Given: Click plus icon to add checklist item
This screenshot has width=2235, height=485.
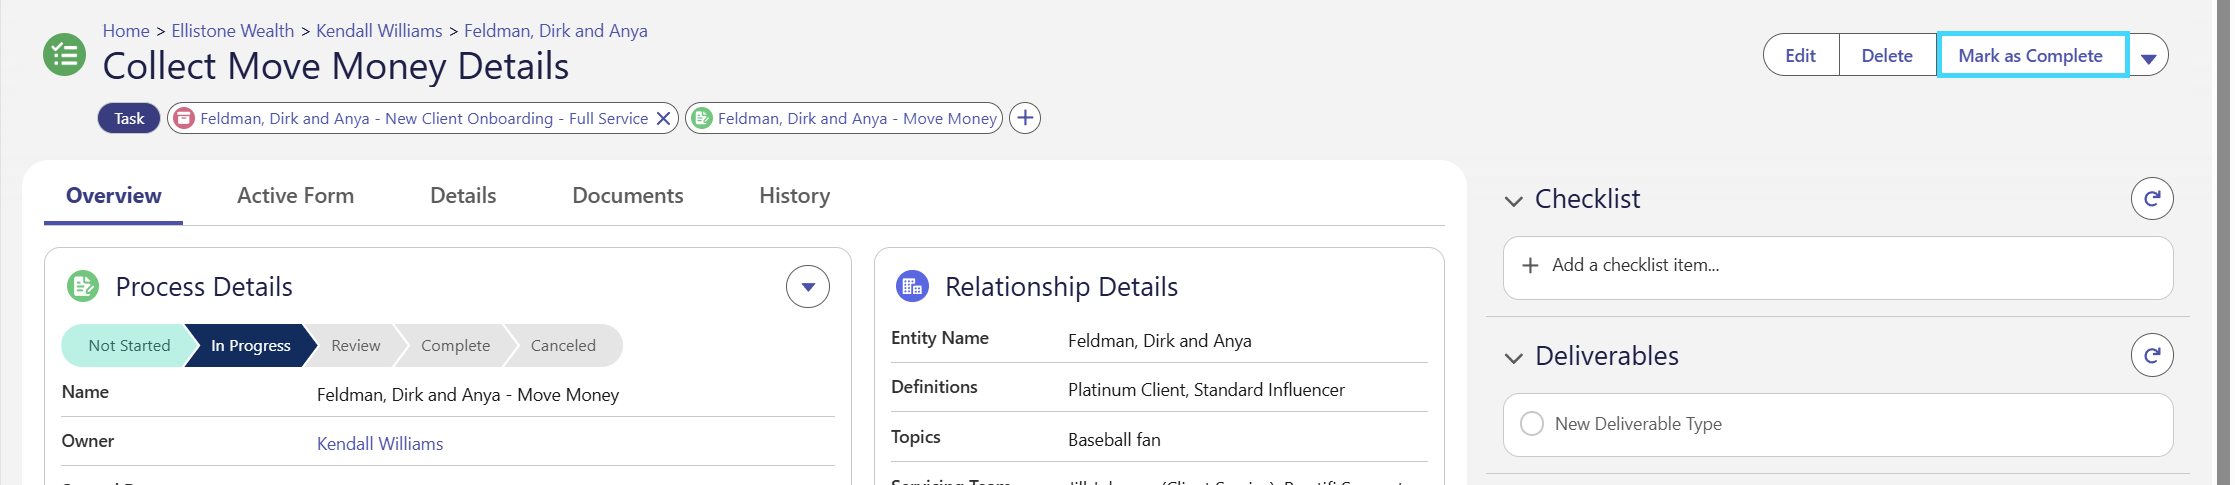Looking at the screenshot, I should click(x=1530, y=265).
